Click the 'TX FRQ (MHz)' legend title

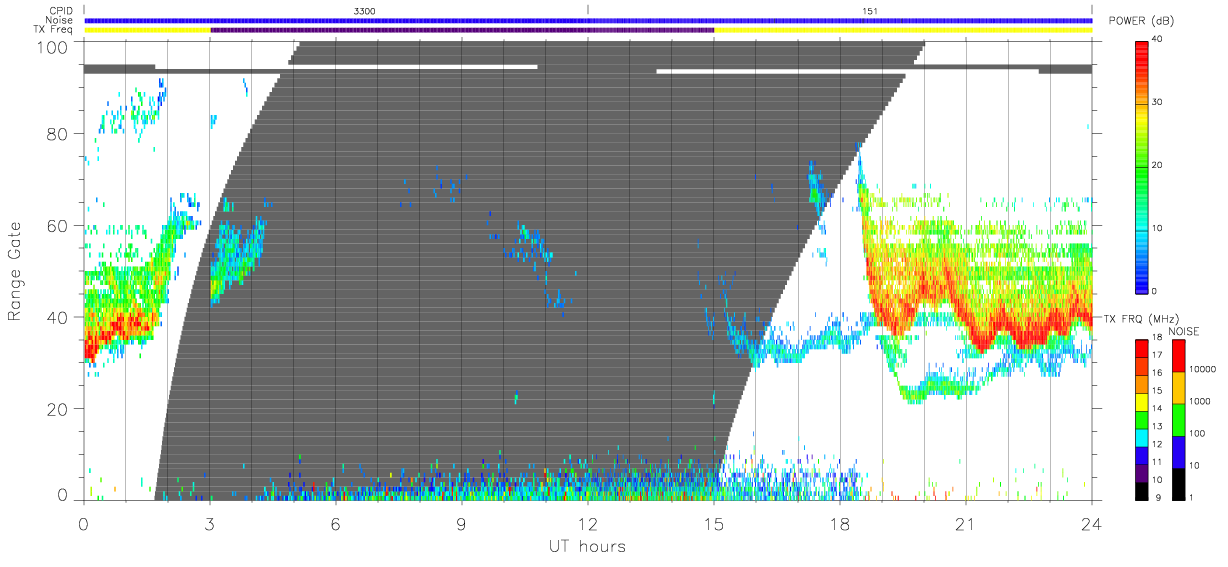pyautogui.click(x=1140, y=318)
